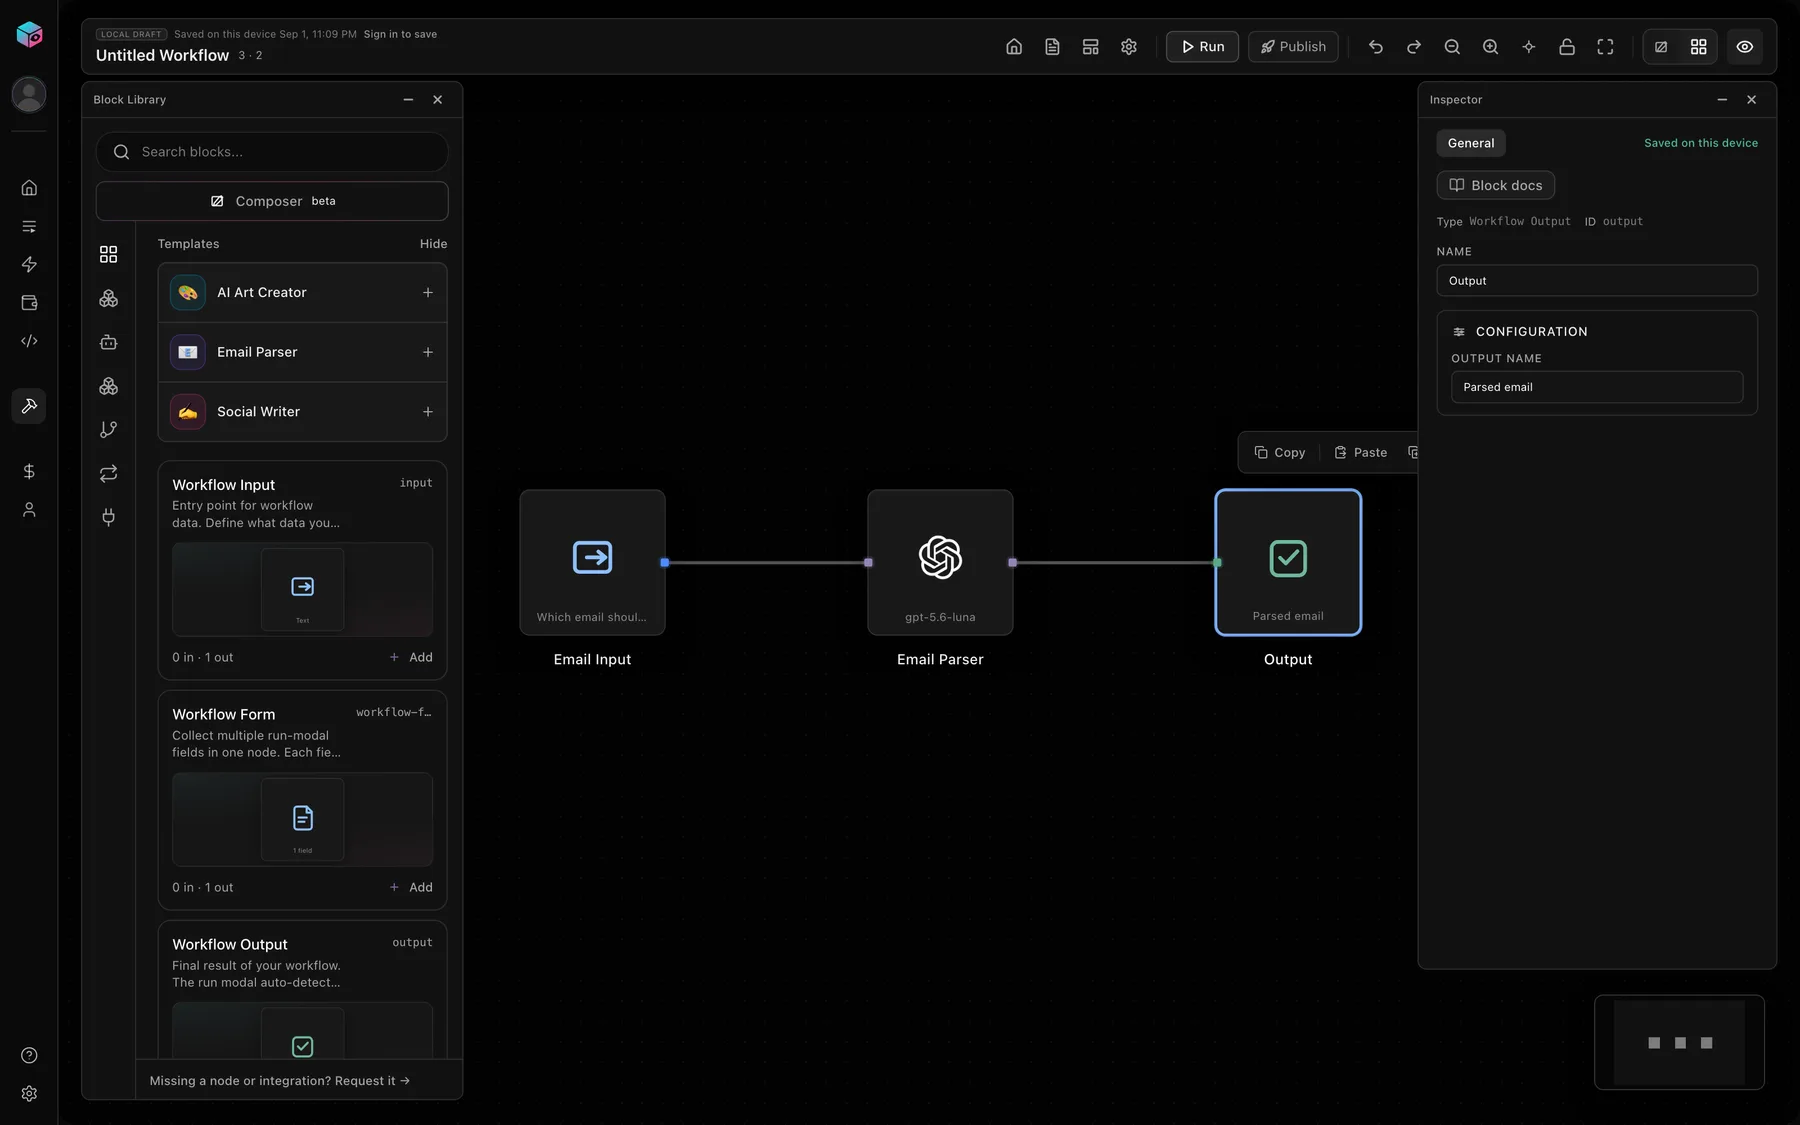This screenshot has width=1800, height=1125.
Task: Select the branch logic category icon
Action: [109, 430]
